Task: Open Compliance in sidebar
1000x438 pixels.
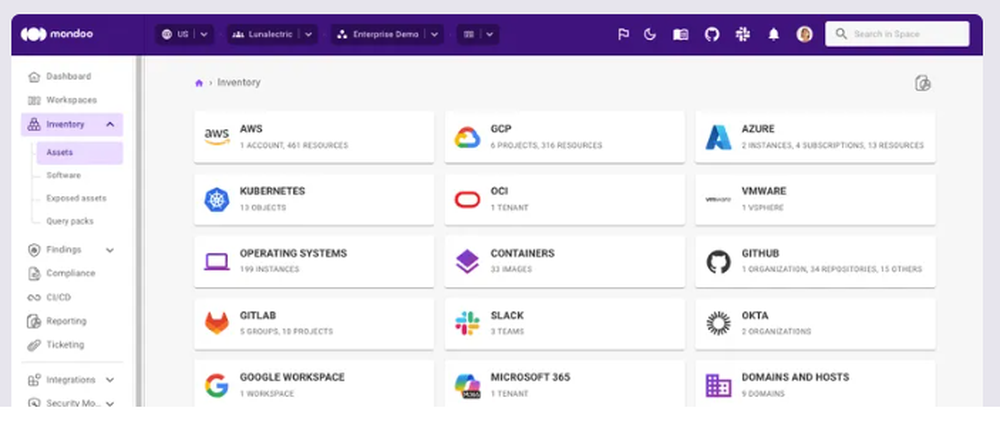Action: click(x=71, y=273)
